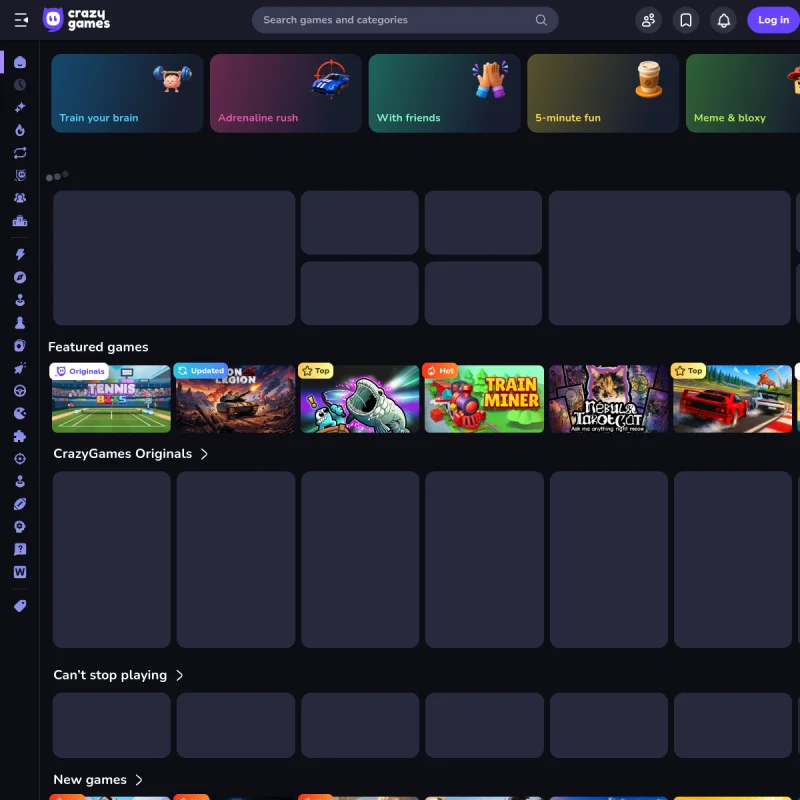Open new games sparkles icon
The image size is (800, 800).
[x=20, y=107]
